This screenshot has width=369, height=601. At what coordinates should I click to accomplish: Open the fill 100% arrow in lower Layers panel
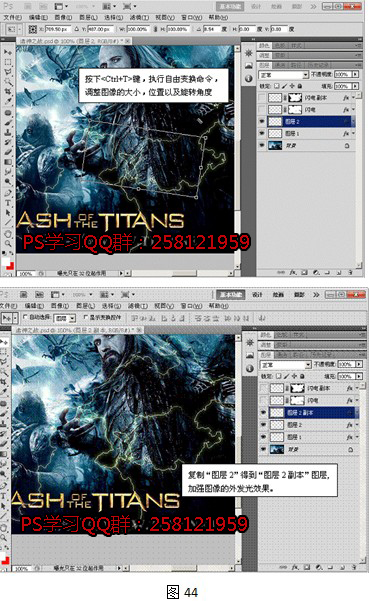click(359, 376)
